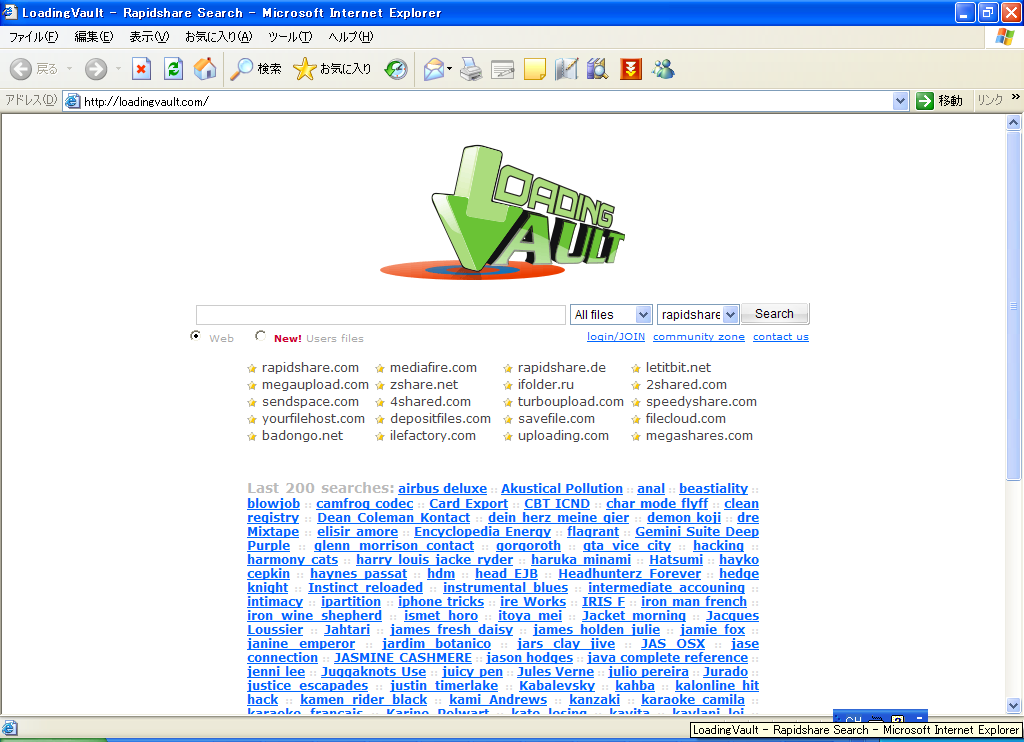Click the Windows flag logo icon
This screenshot has height=742, width=1024.
1004,37
